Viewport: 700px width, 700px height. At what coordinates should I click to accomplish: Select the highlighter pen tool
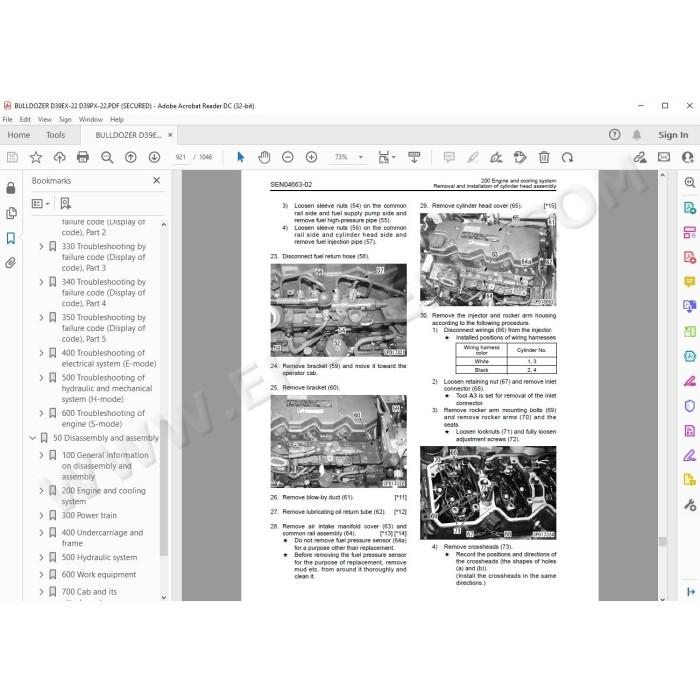(473, 157)
